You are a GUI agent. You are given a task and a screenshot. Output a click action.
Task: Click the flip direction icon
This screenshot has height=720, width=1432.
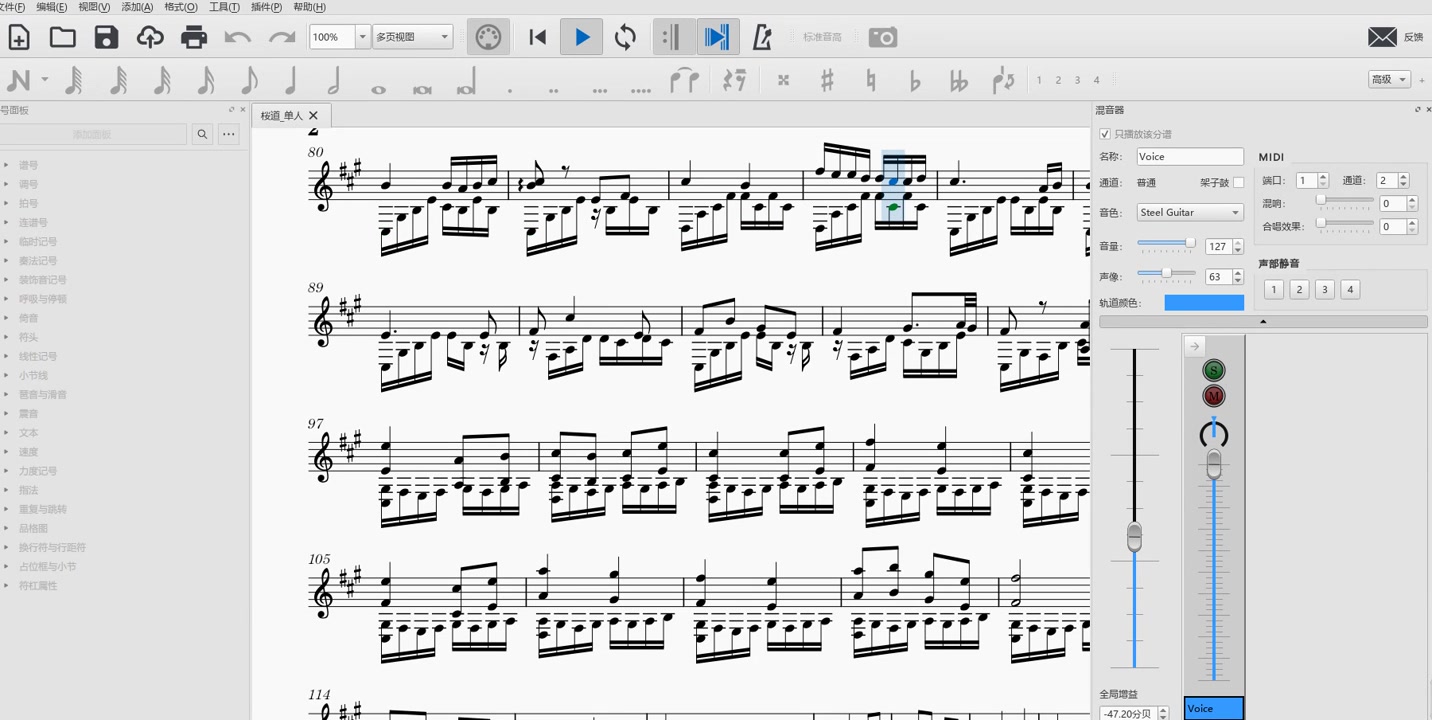coord(1003,80)
